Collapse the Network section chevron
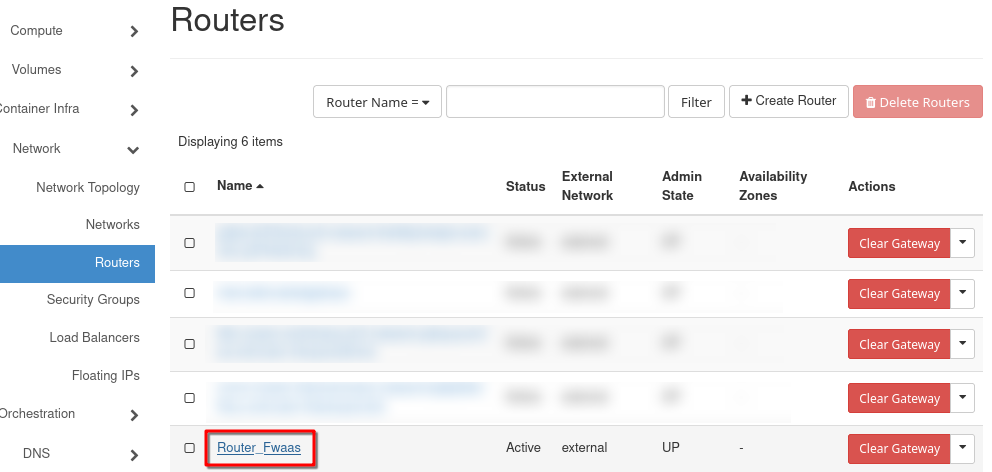Image resolution: width=992 pixels, height=472 pixels. tap(134, 150)
